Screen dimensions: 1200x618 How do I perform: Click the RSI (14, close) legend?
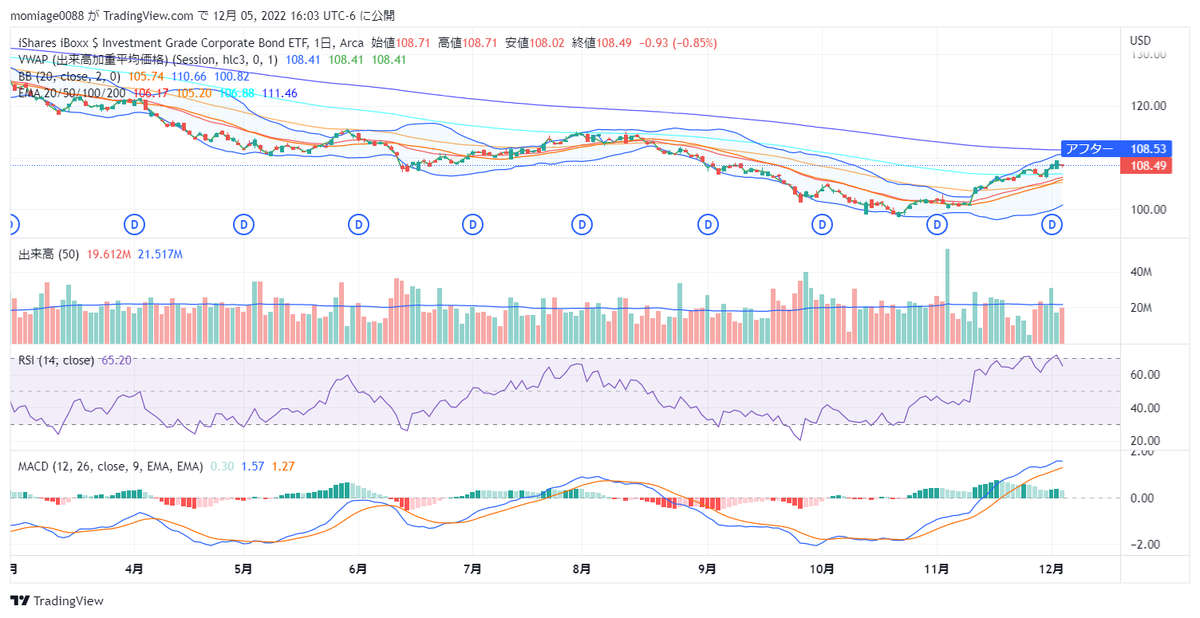point(56,360)
